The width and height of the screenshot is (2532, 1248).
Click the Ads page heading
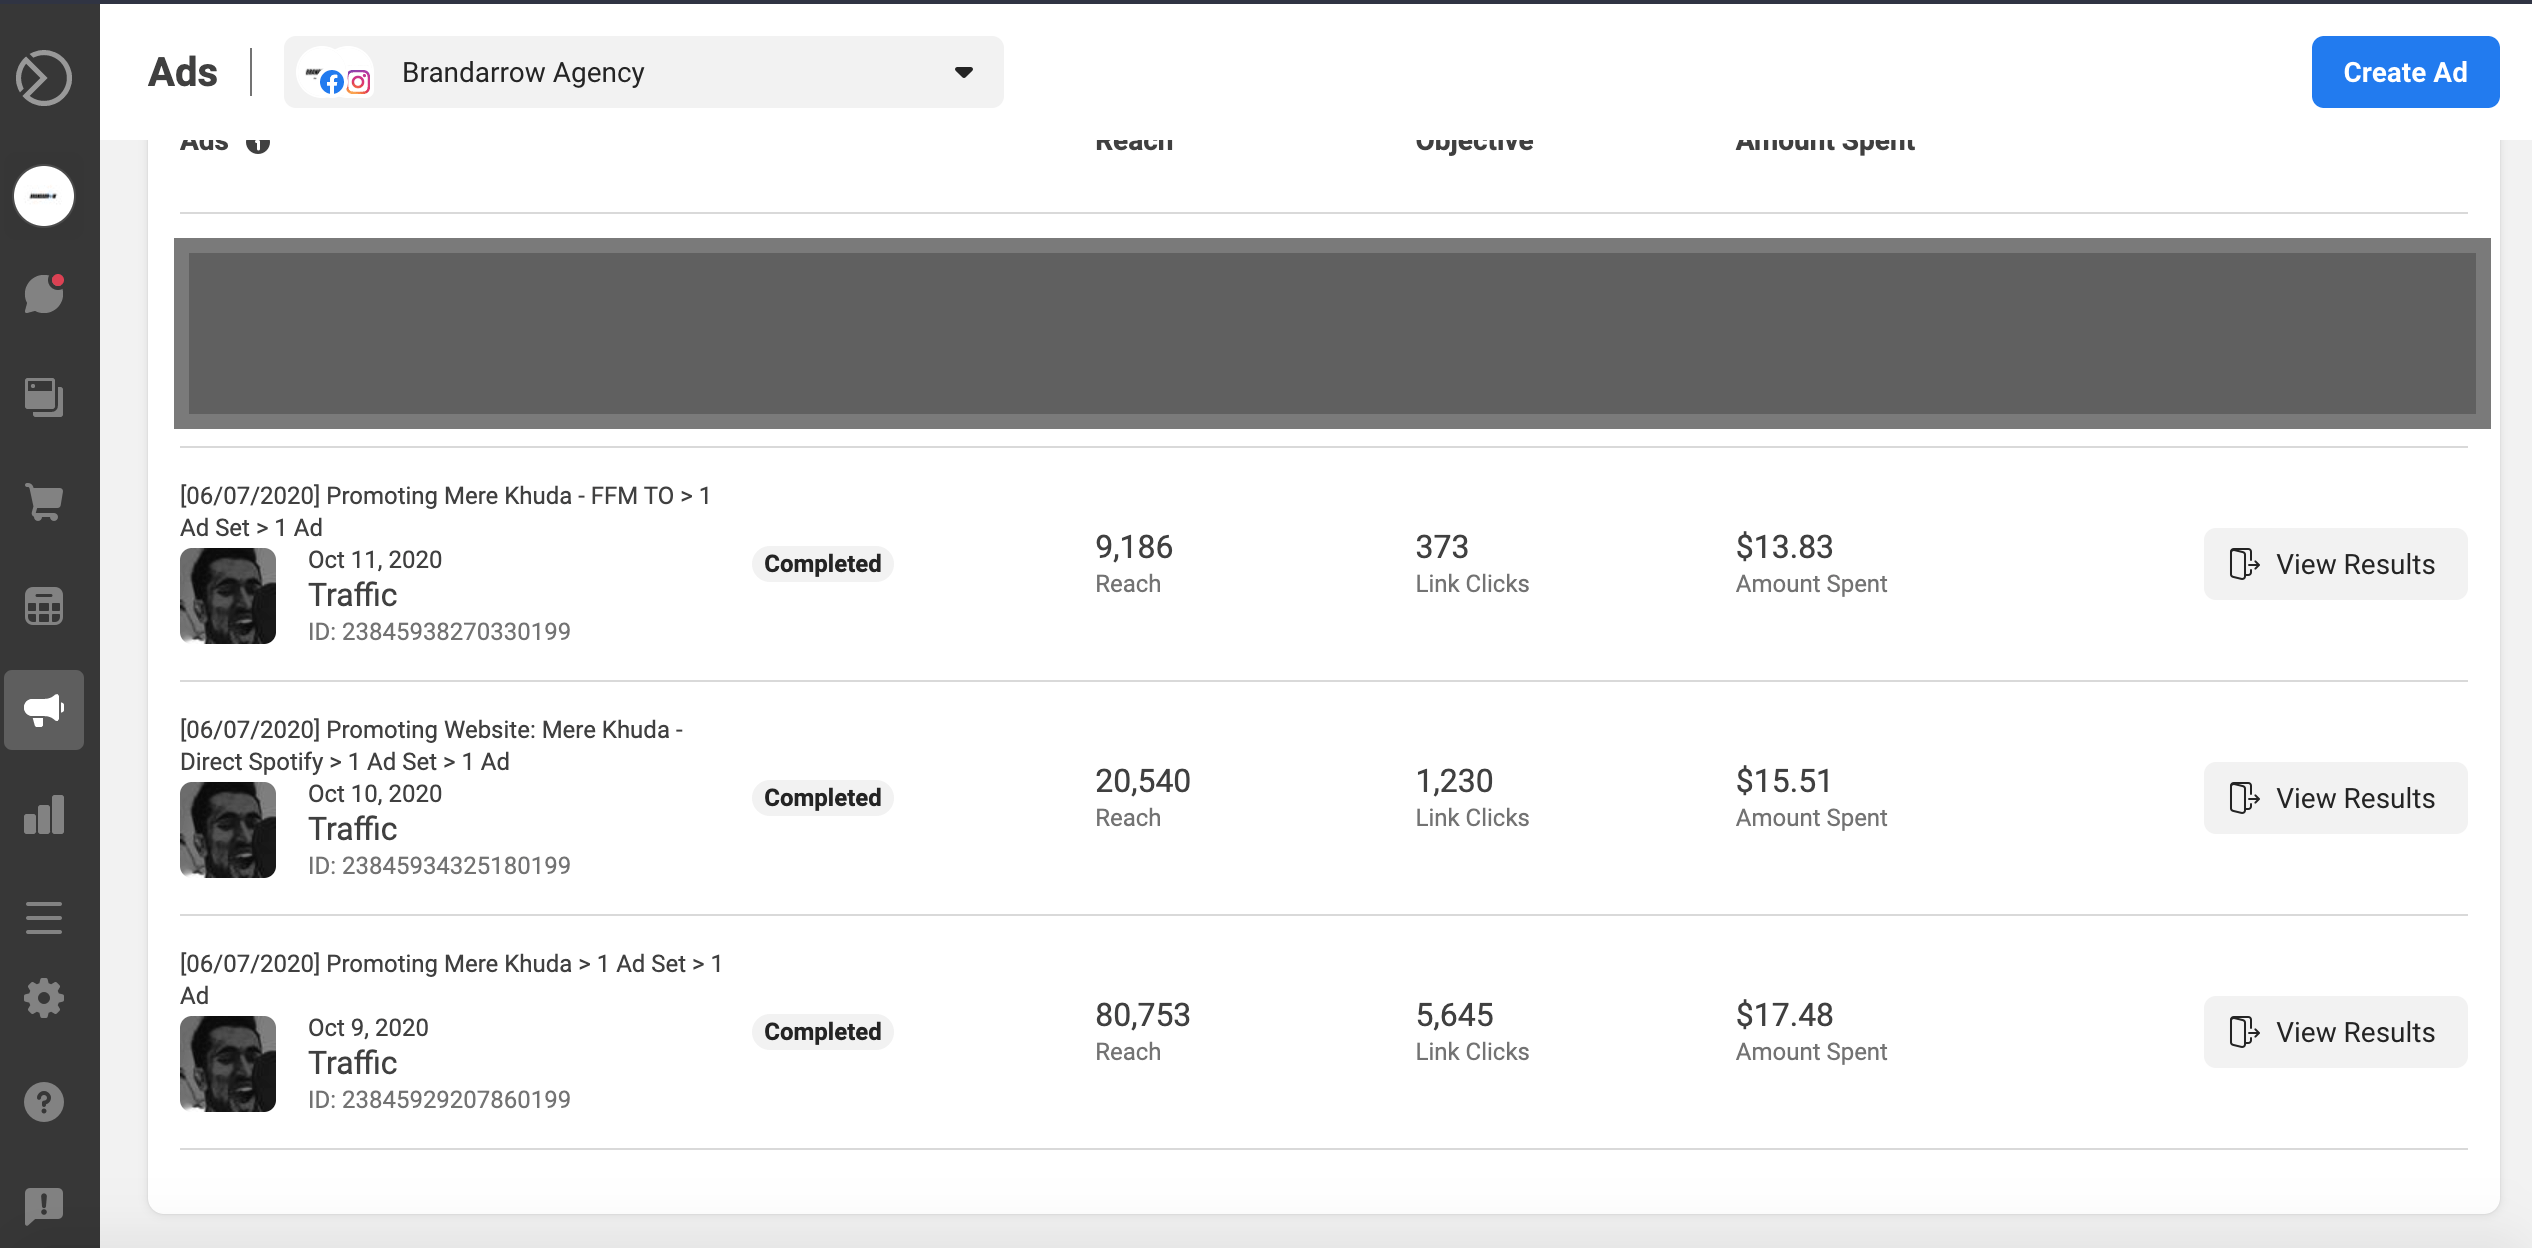click(183, 72)
